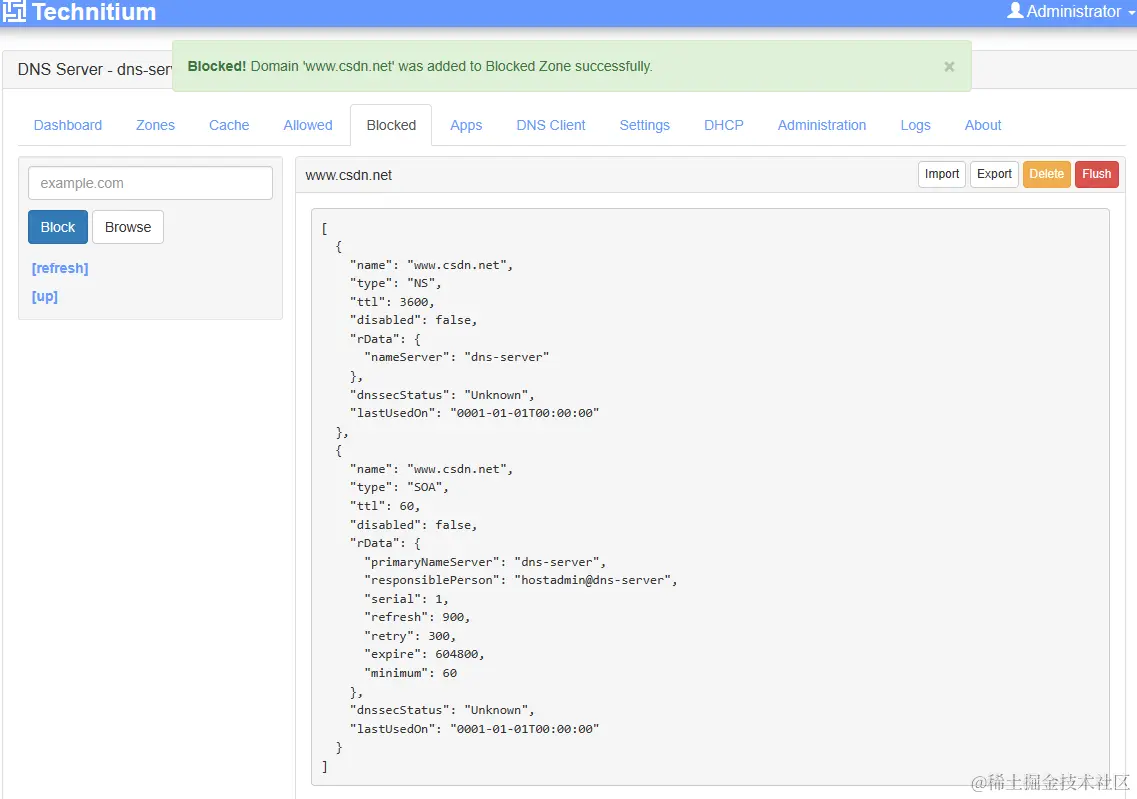Screen dimensions: 1137x799
Task: Click the "ttl": 3600 line
Action: 392,302
